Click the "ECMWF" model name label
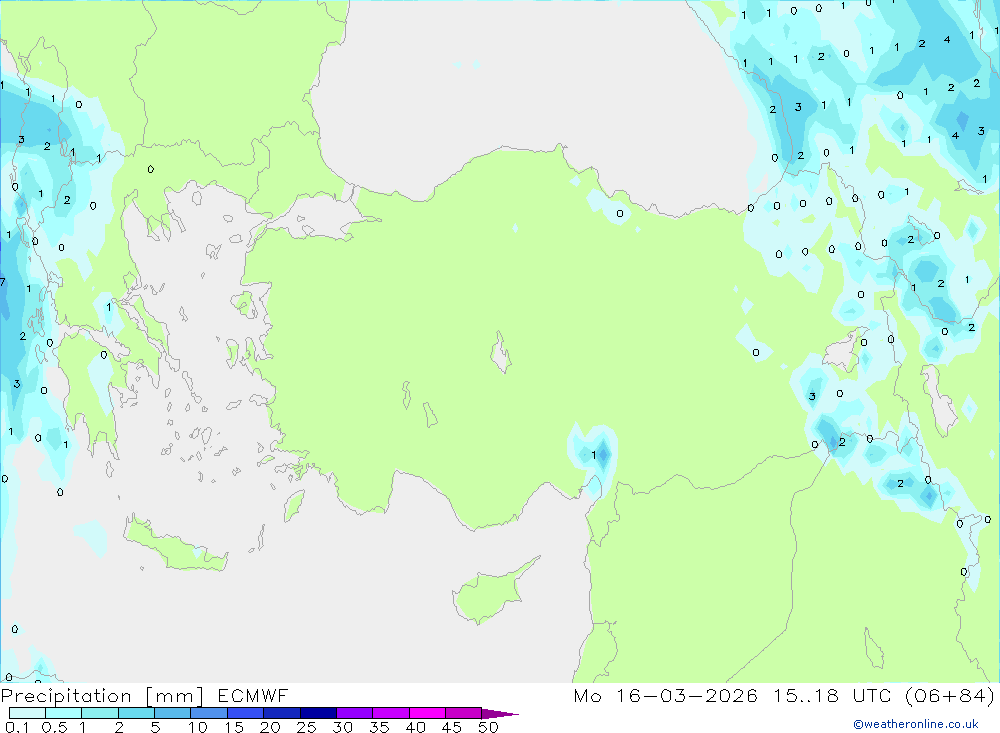The width and height of the screenshot is (1000, 733). (x=253, y=695)
